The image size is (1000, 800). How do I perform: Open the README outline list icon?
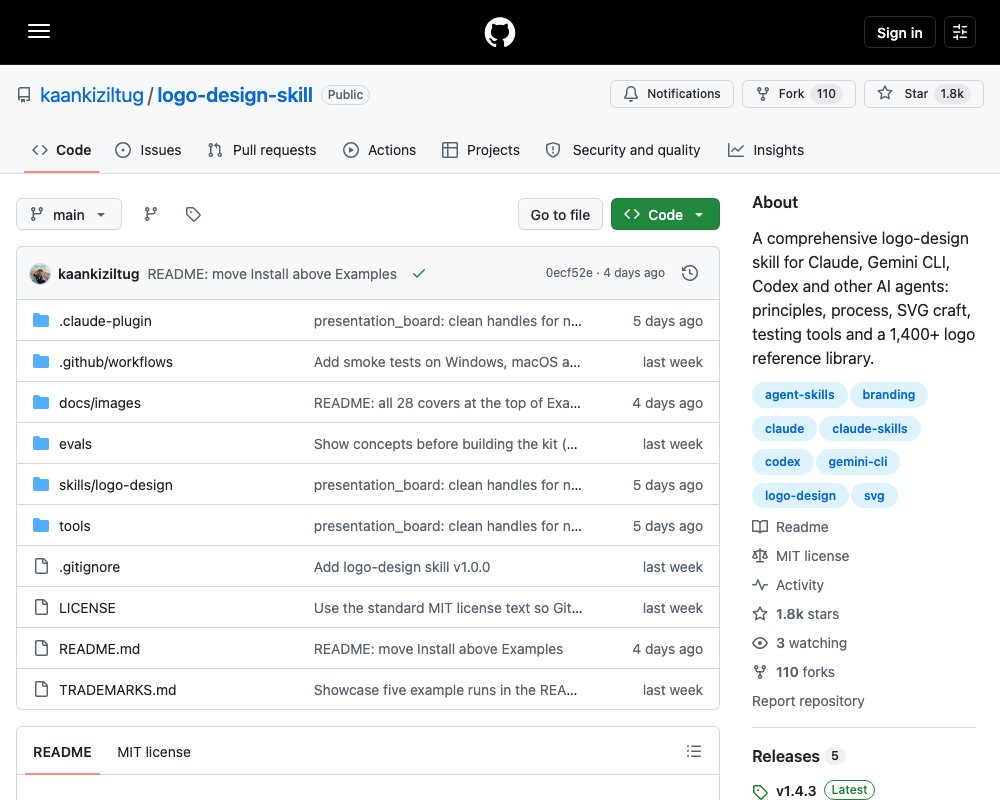[694, 752]
